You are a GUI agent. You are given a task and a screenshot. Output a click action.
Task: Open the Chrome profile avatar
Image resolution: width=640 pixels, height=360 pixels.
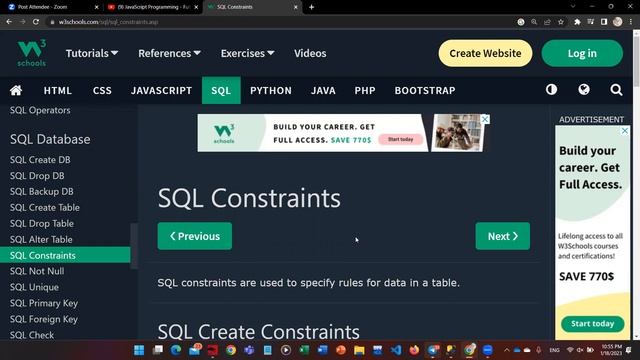click(x=618, y=22)
